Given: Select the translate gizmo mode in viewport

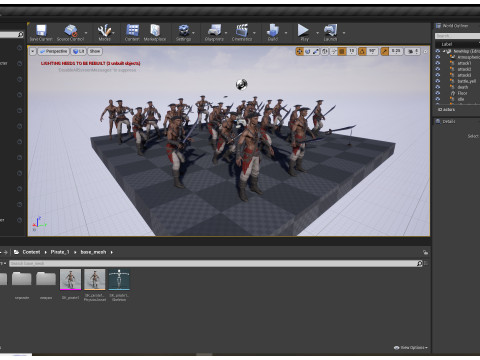Looking at the screenshot, I should pyautogui.click(x=299, y=51).
